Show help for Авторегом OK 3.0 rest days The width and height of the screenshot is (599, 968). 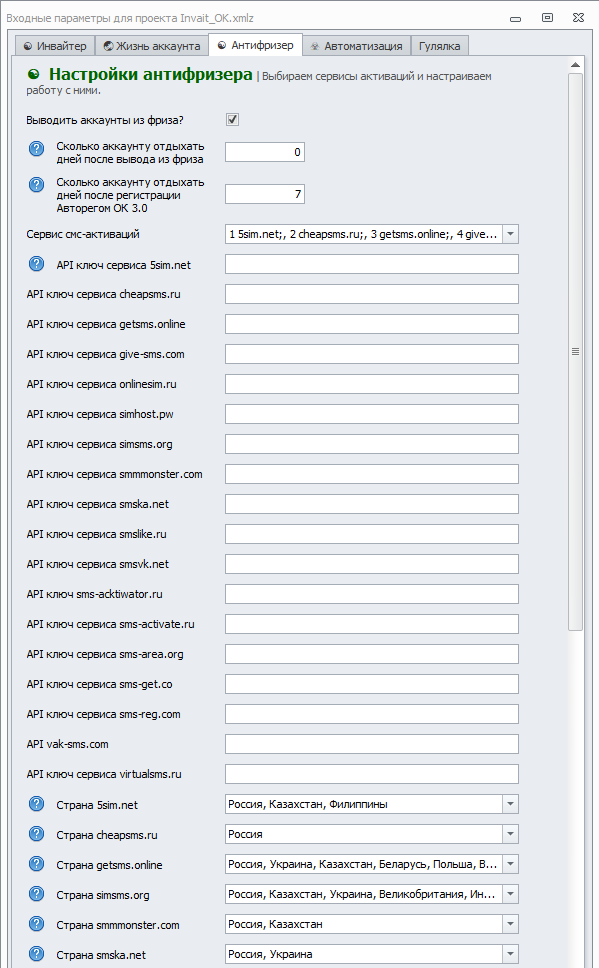pos(36,184)
